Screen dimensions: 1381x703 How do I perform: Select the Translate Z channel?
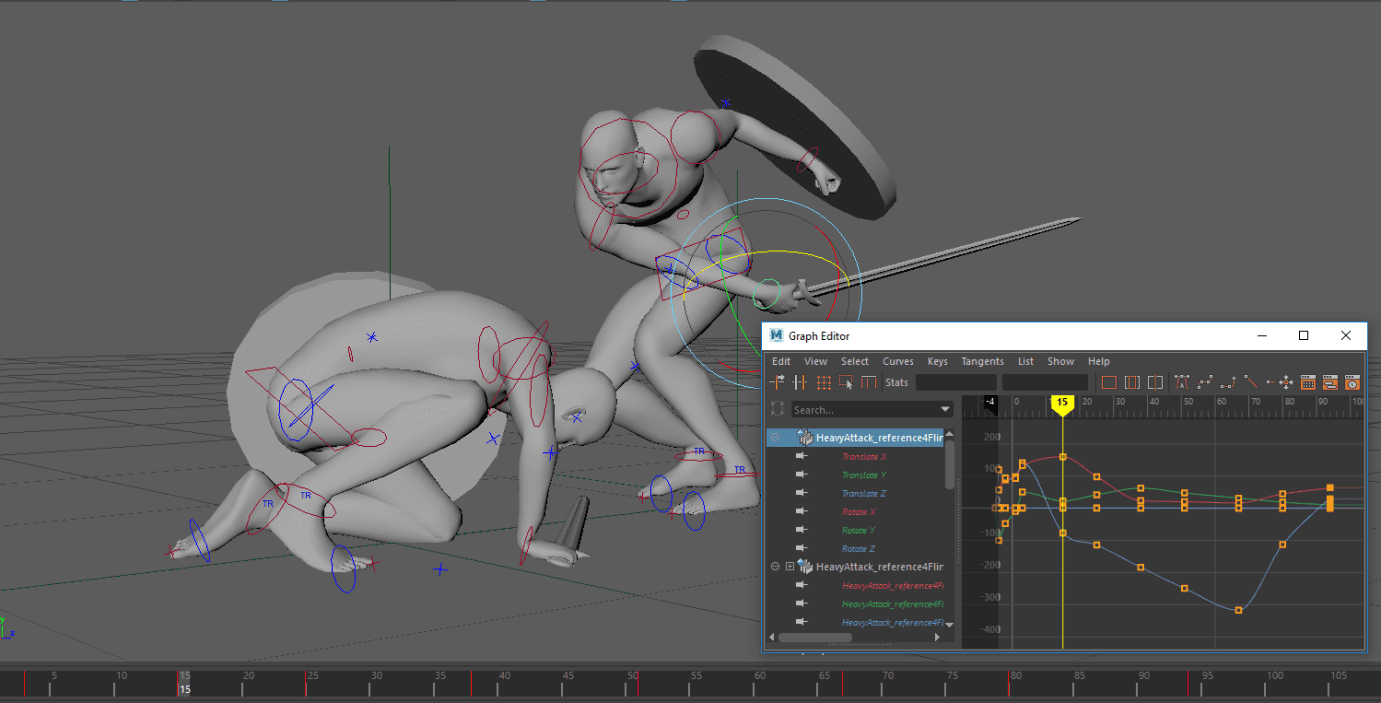coord(864,494)
